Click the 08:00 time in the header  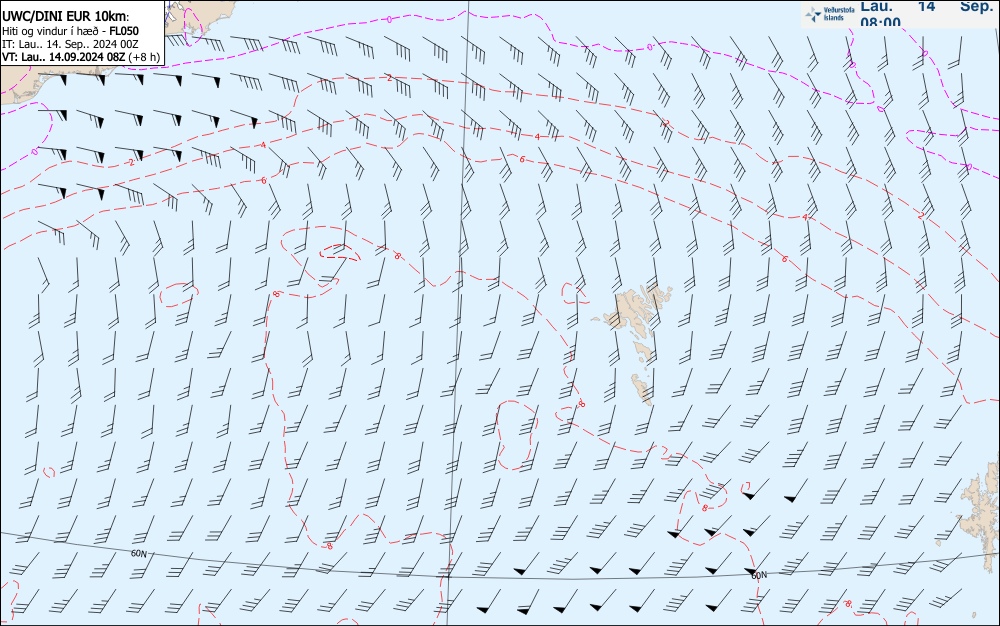coord(880,22)
